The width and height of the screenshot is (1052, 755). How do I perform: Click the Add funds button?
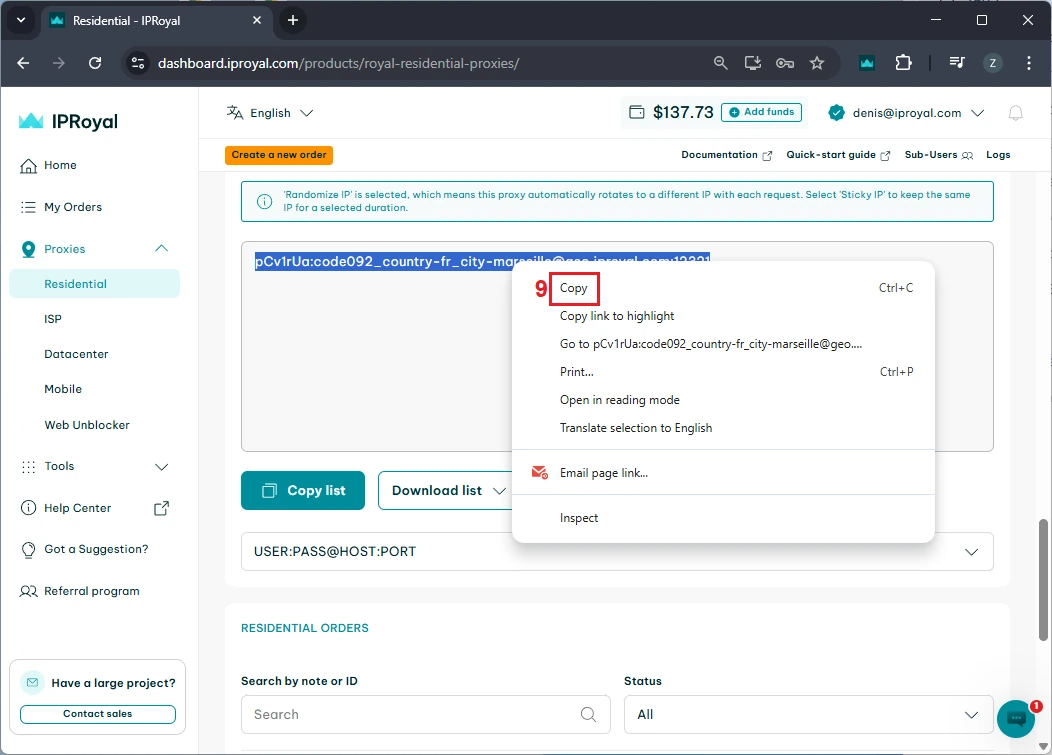tap(761, 112)
